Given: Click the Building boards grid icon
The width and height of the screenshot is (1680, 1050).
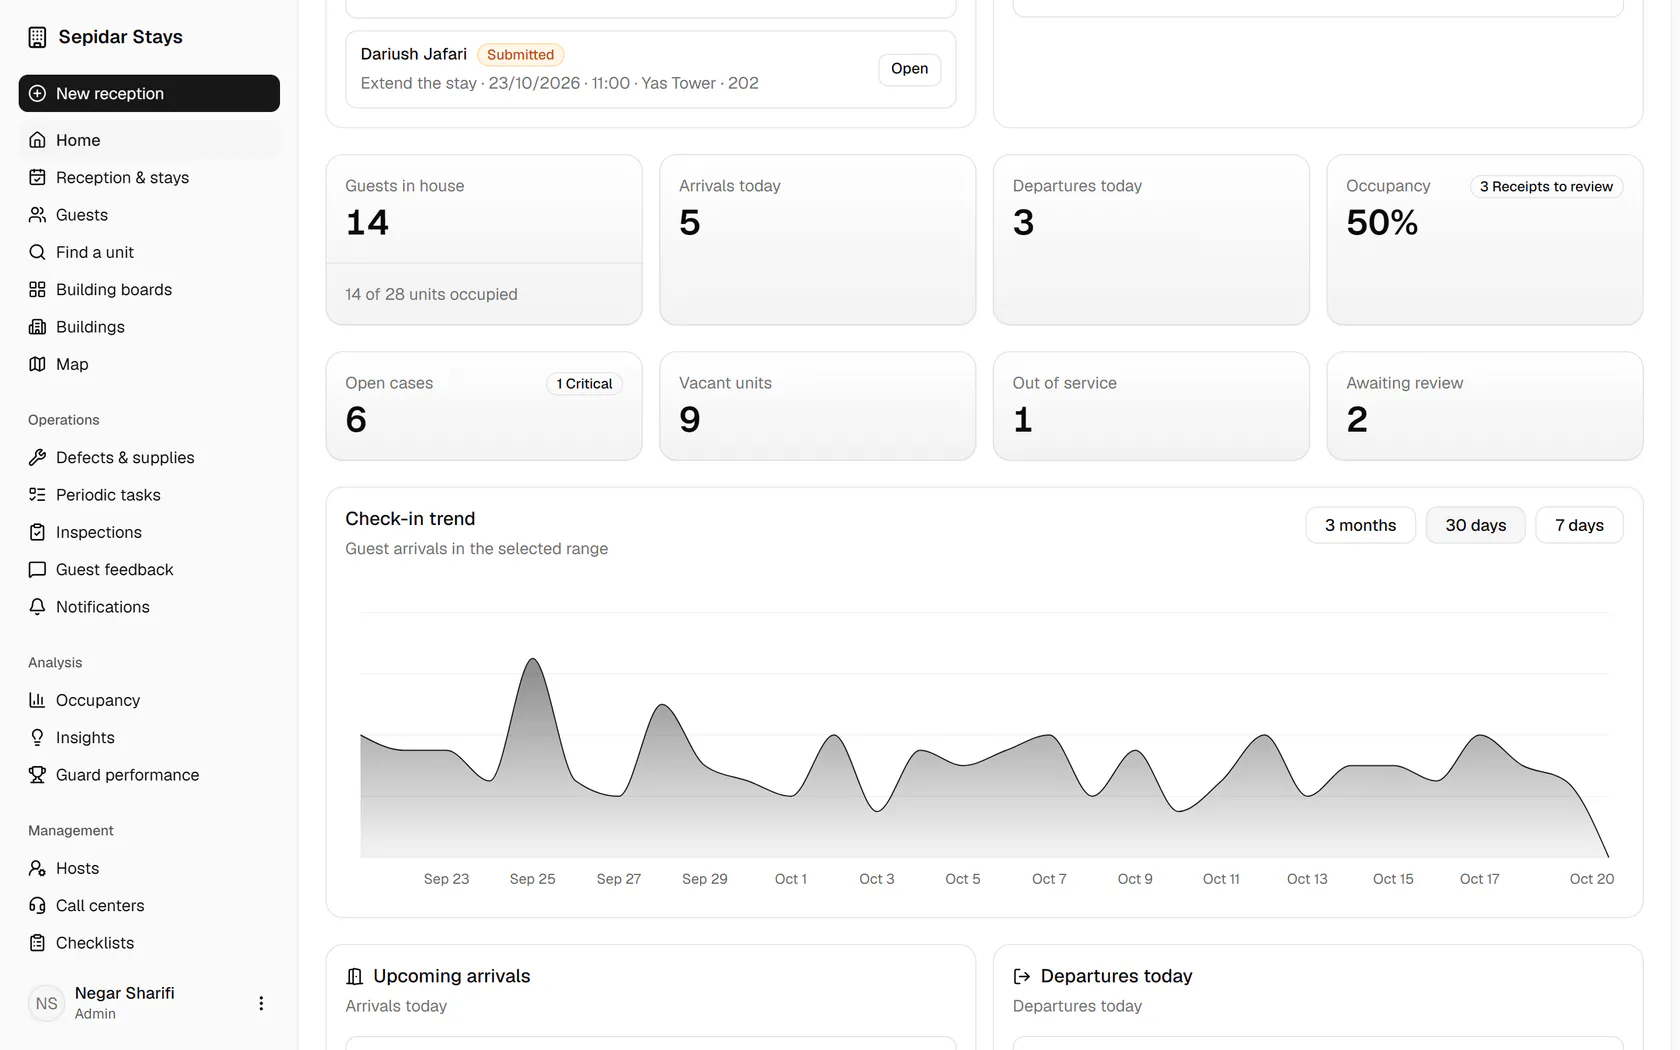Looking at the screenshot, I should [37, 289].
